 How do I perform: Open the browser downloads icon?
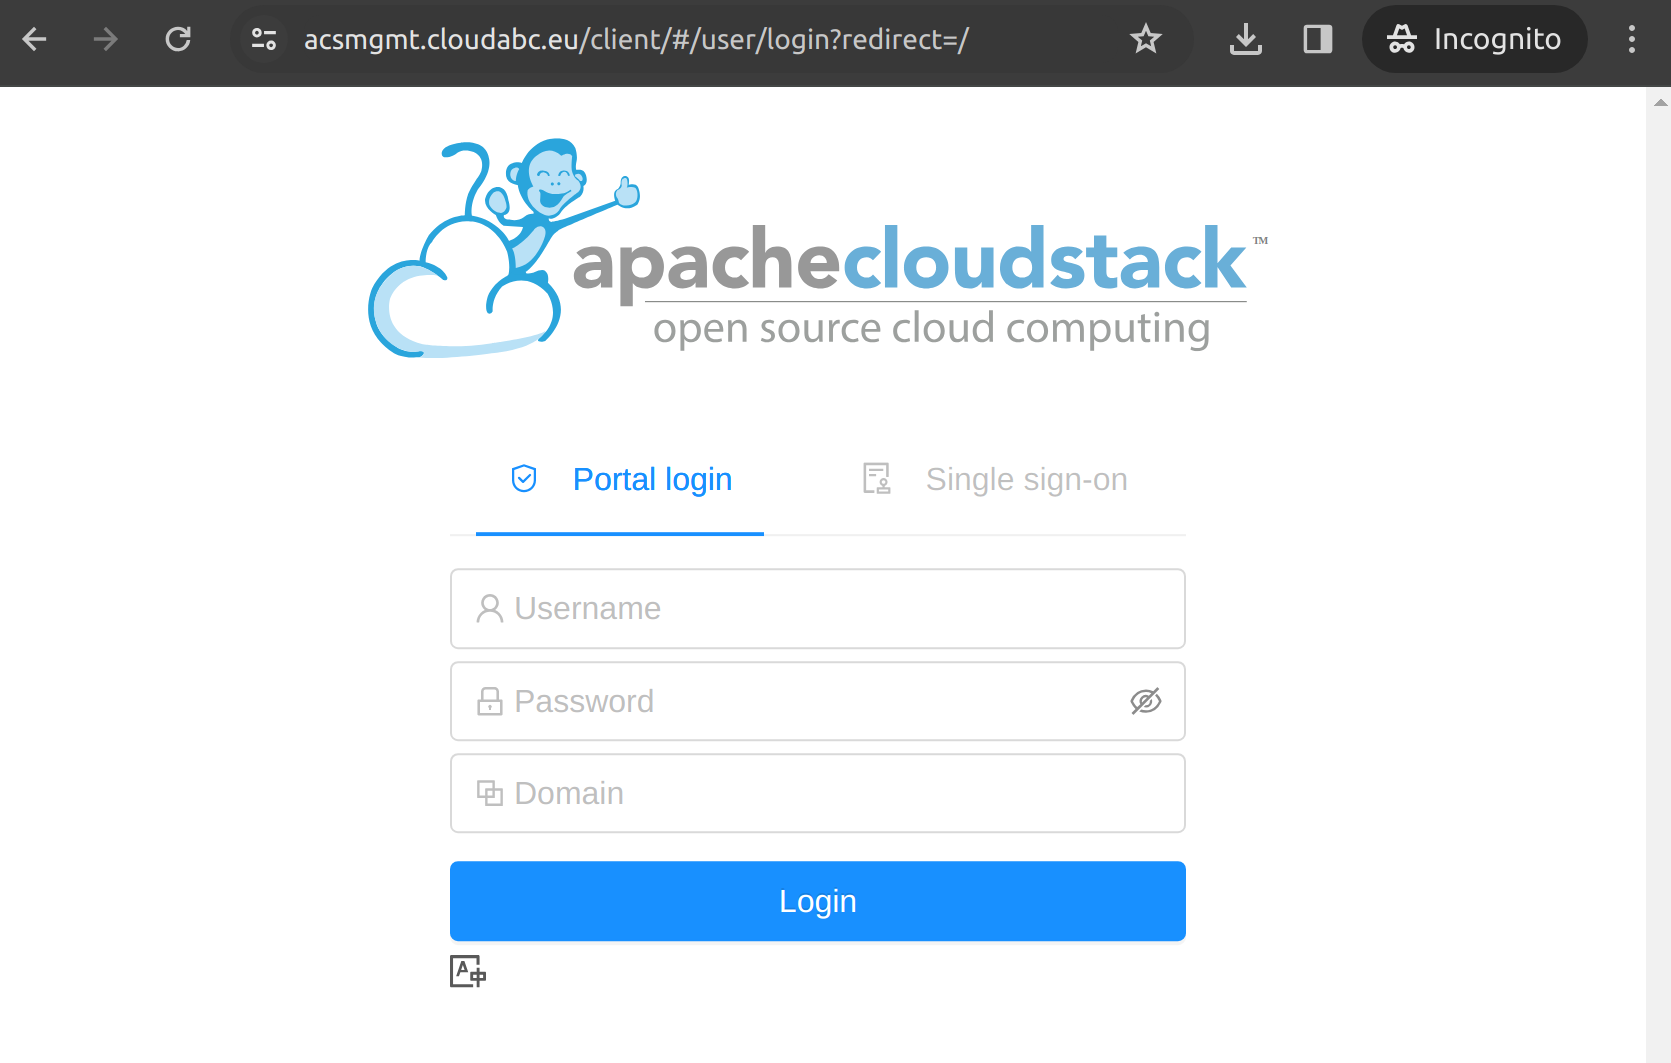(1245, 39)
